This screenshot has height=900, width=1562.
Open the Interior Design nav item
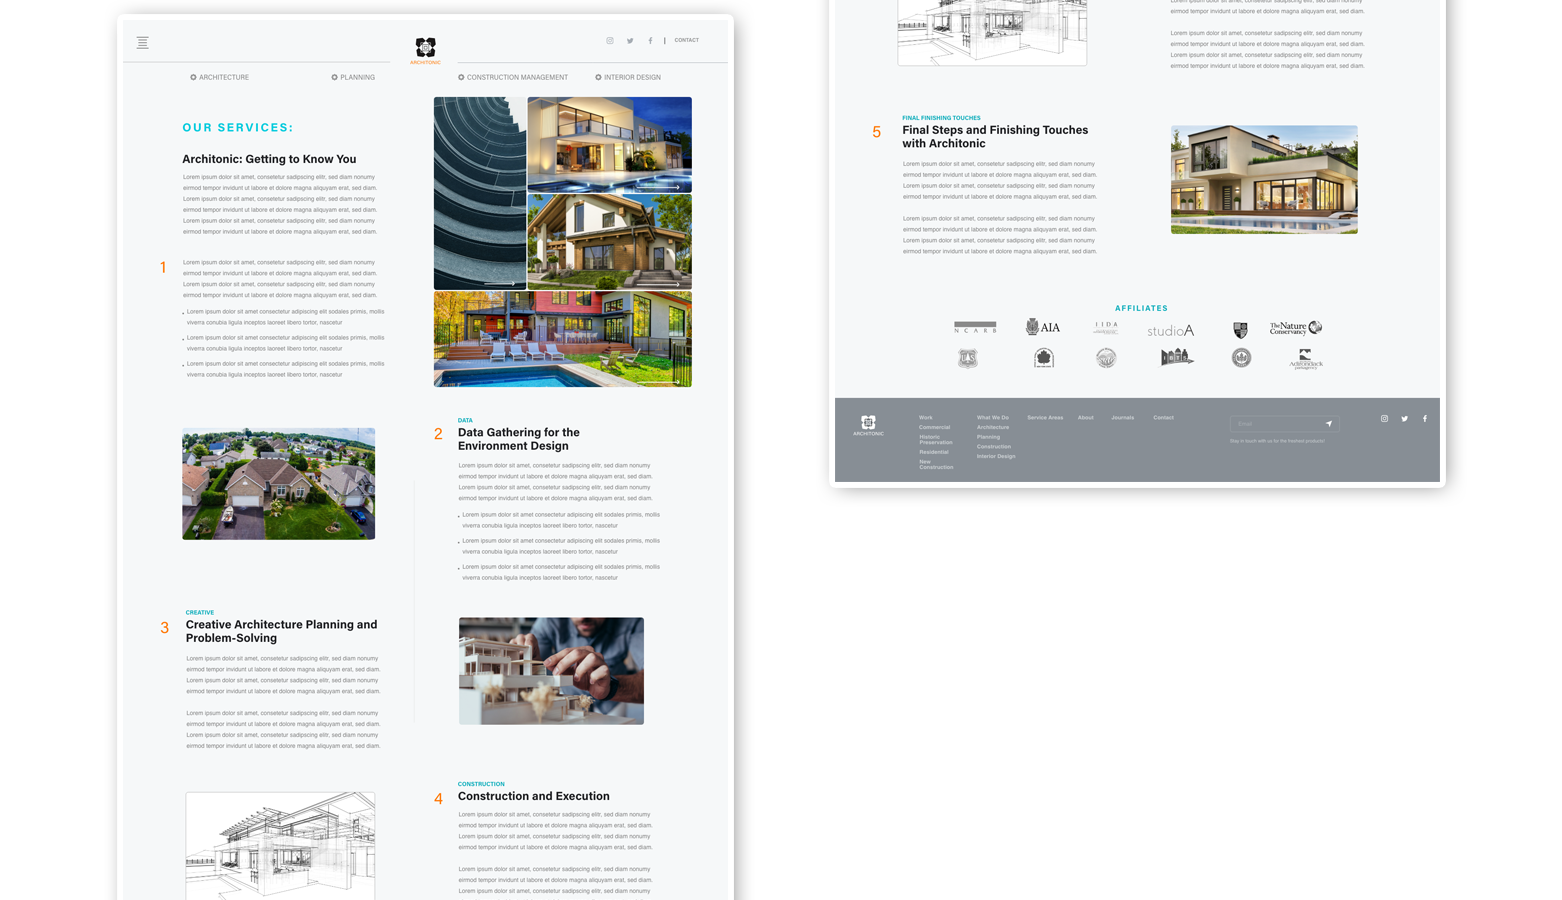628,77
